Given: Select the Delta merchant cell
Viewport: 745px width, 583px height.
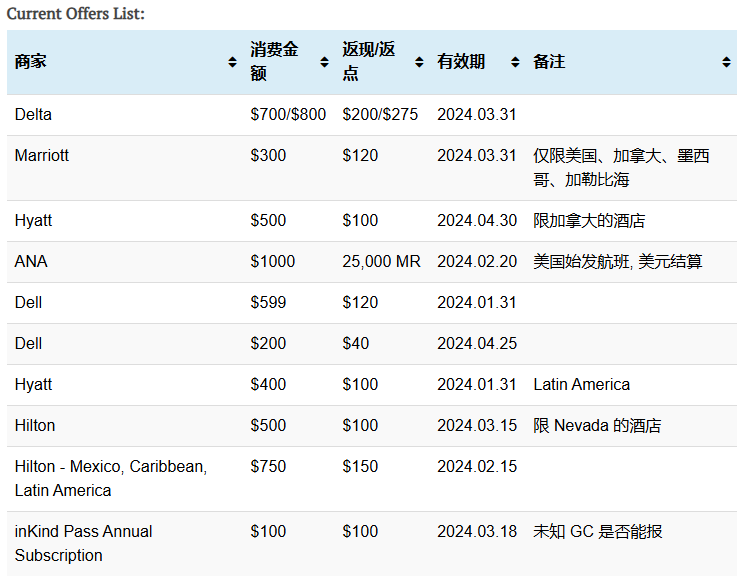Looking at the screenshot, I should (33, 115).
